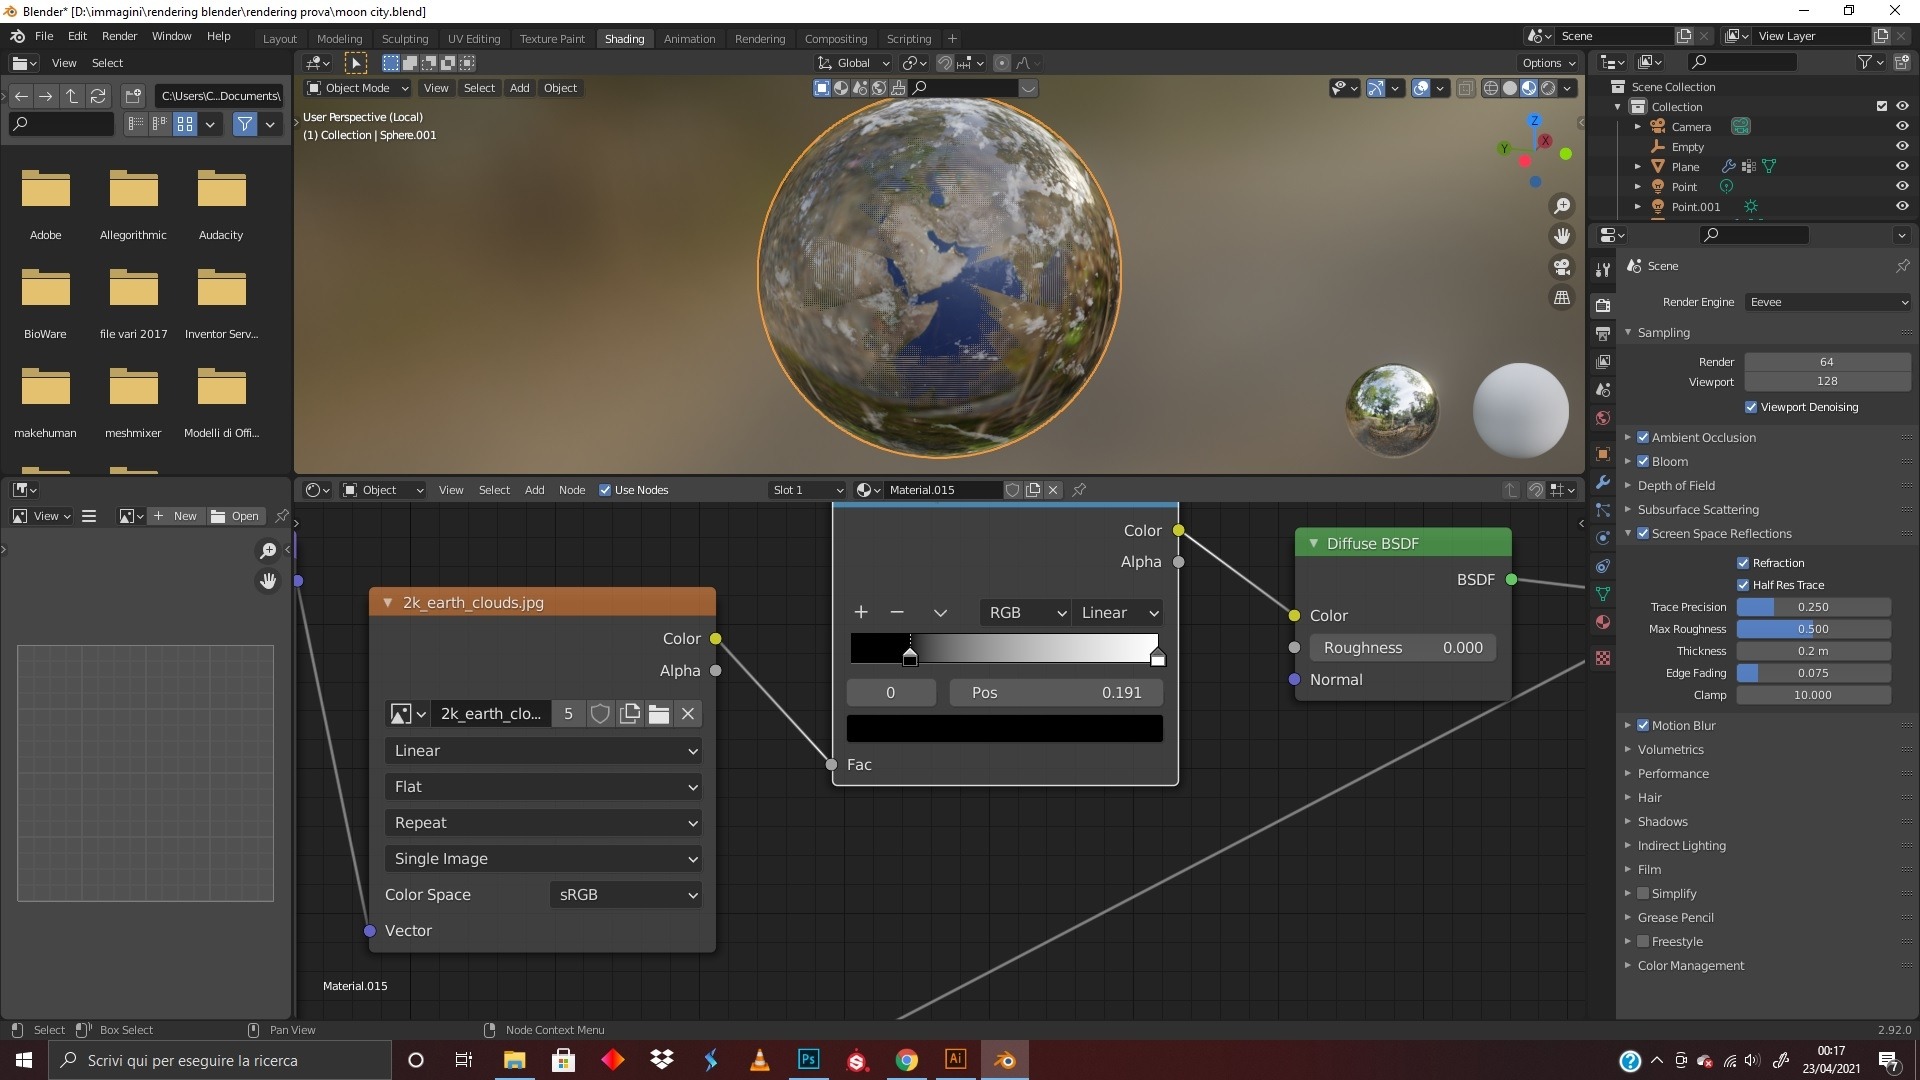Open ColorRamp Linear interpolation dropdown
1920x1080 pixels.
[x=1118, y=612]
